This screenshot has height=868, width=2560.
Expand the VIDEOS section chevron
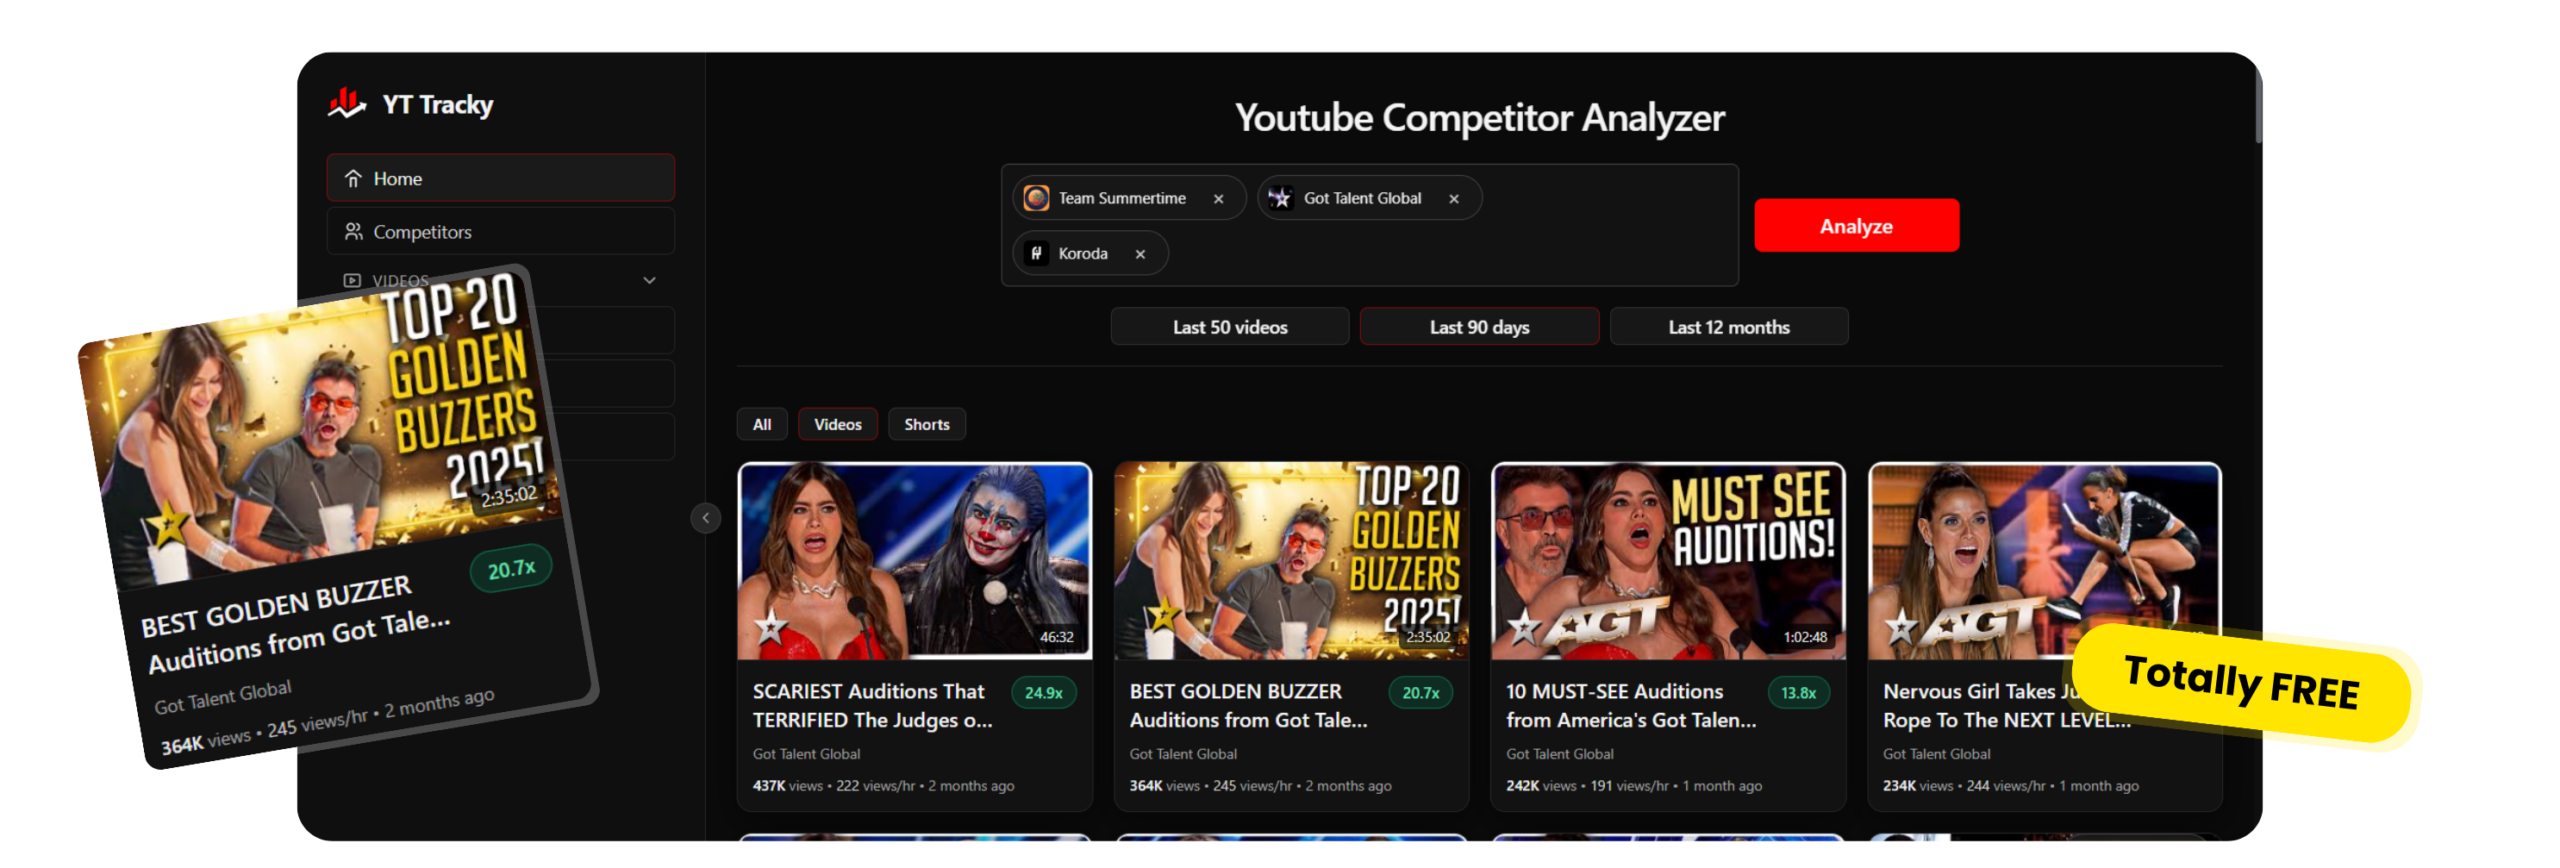(x=649, y=281)
